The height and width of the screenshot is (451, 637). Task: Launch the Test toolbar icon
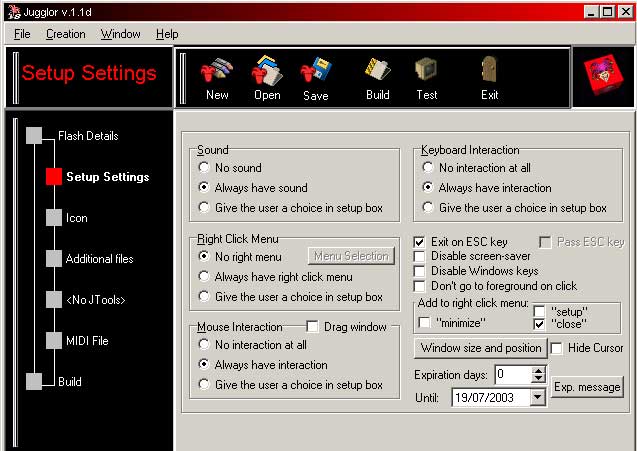point(426,69)
